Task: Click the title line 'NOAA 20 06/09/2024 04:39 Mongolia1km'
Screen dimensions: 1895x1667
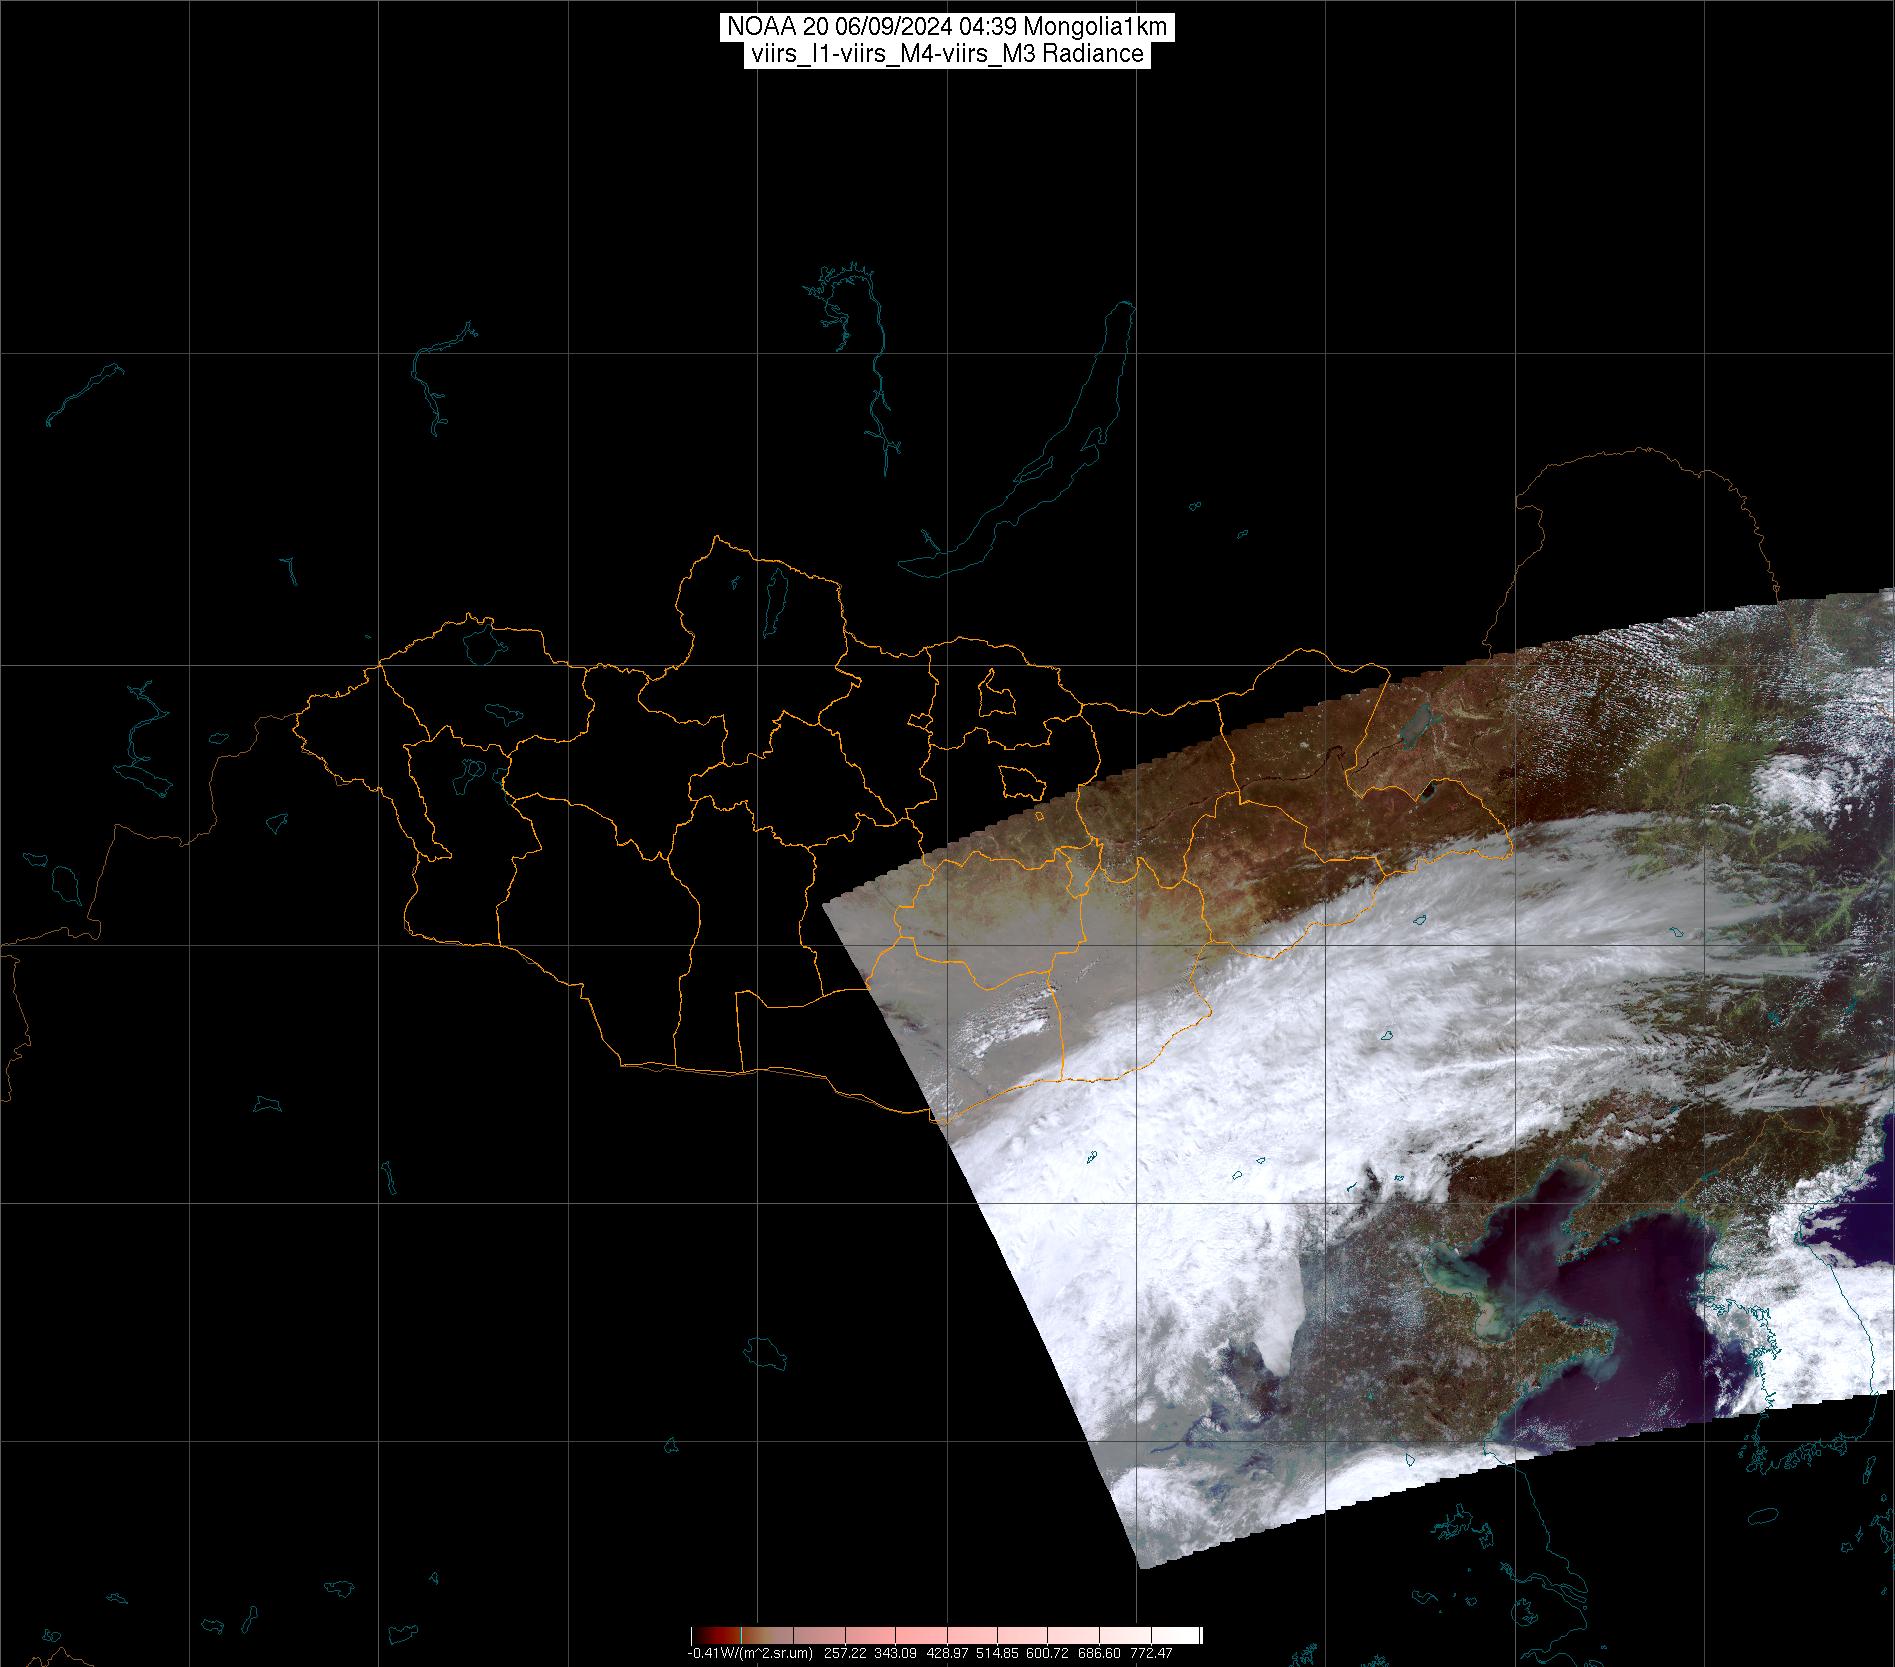Action: 947,28
